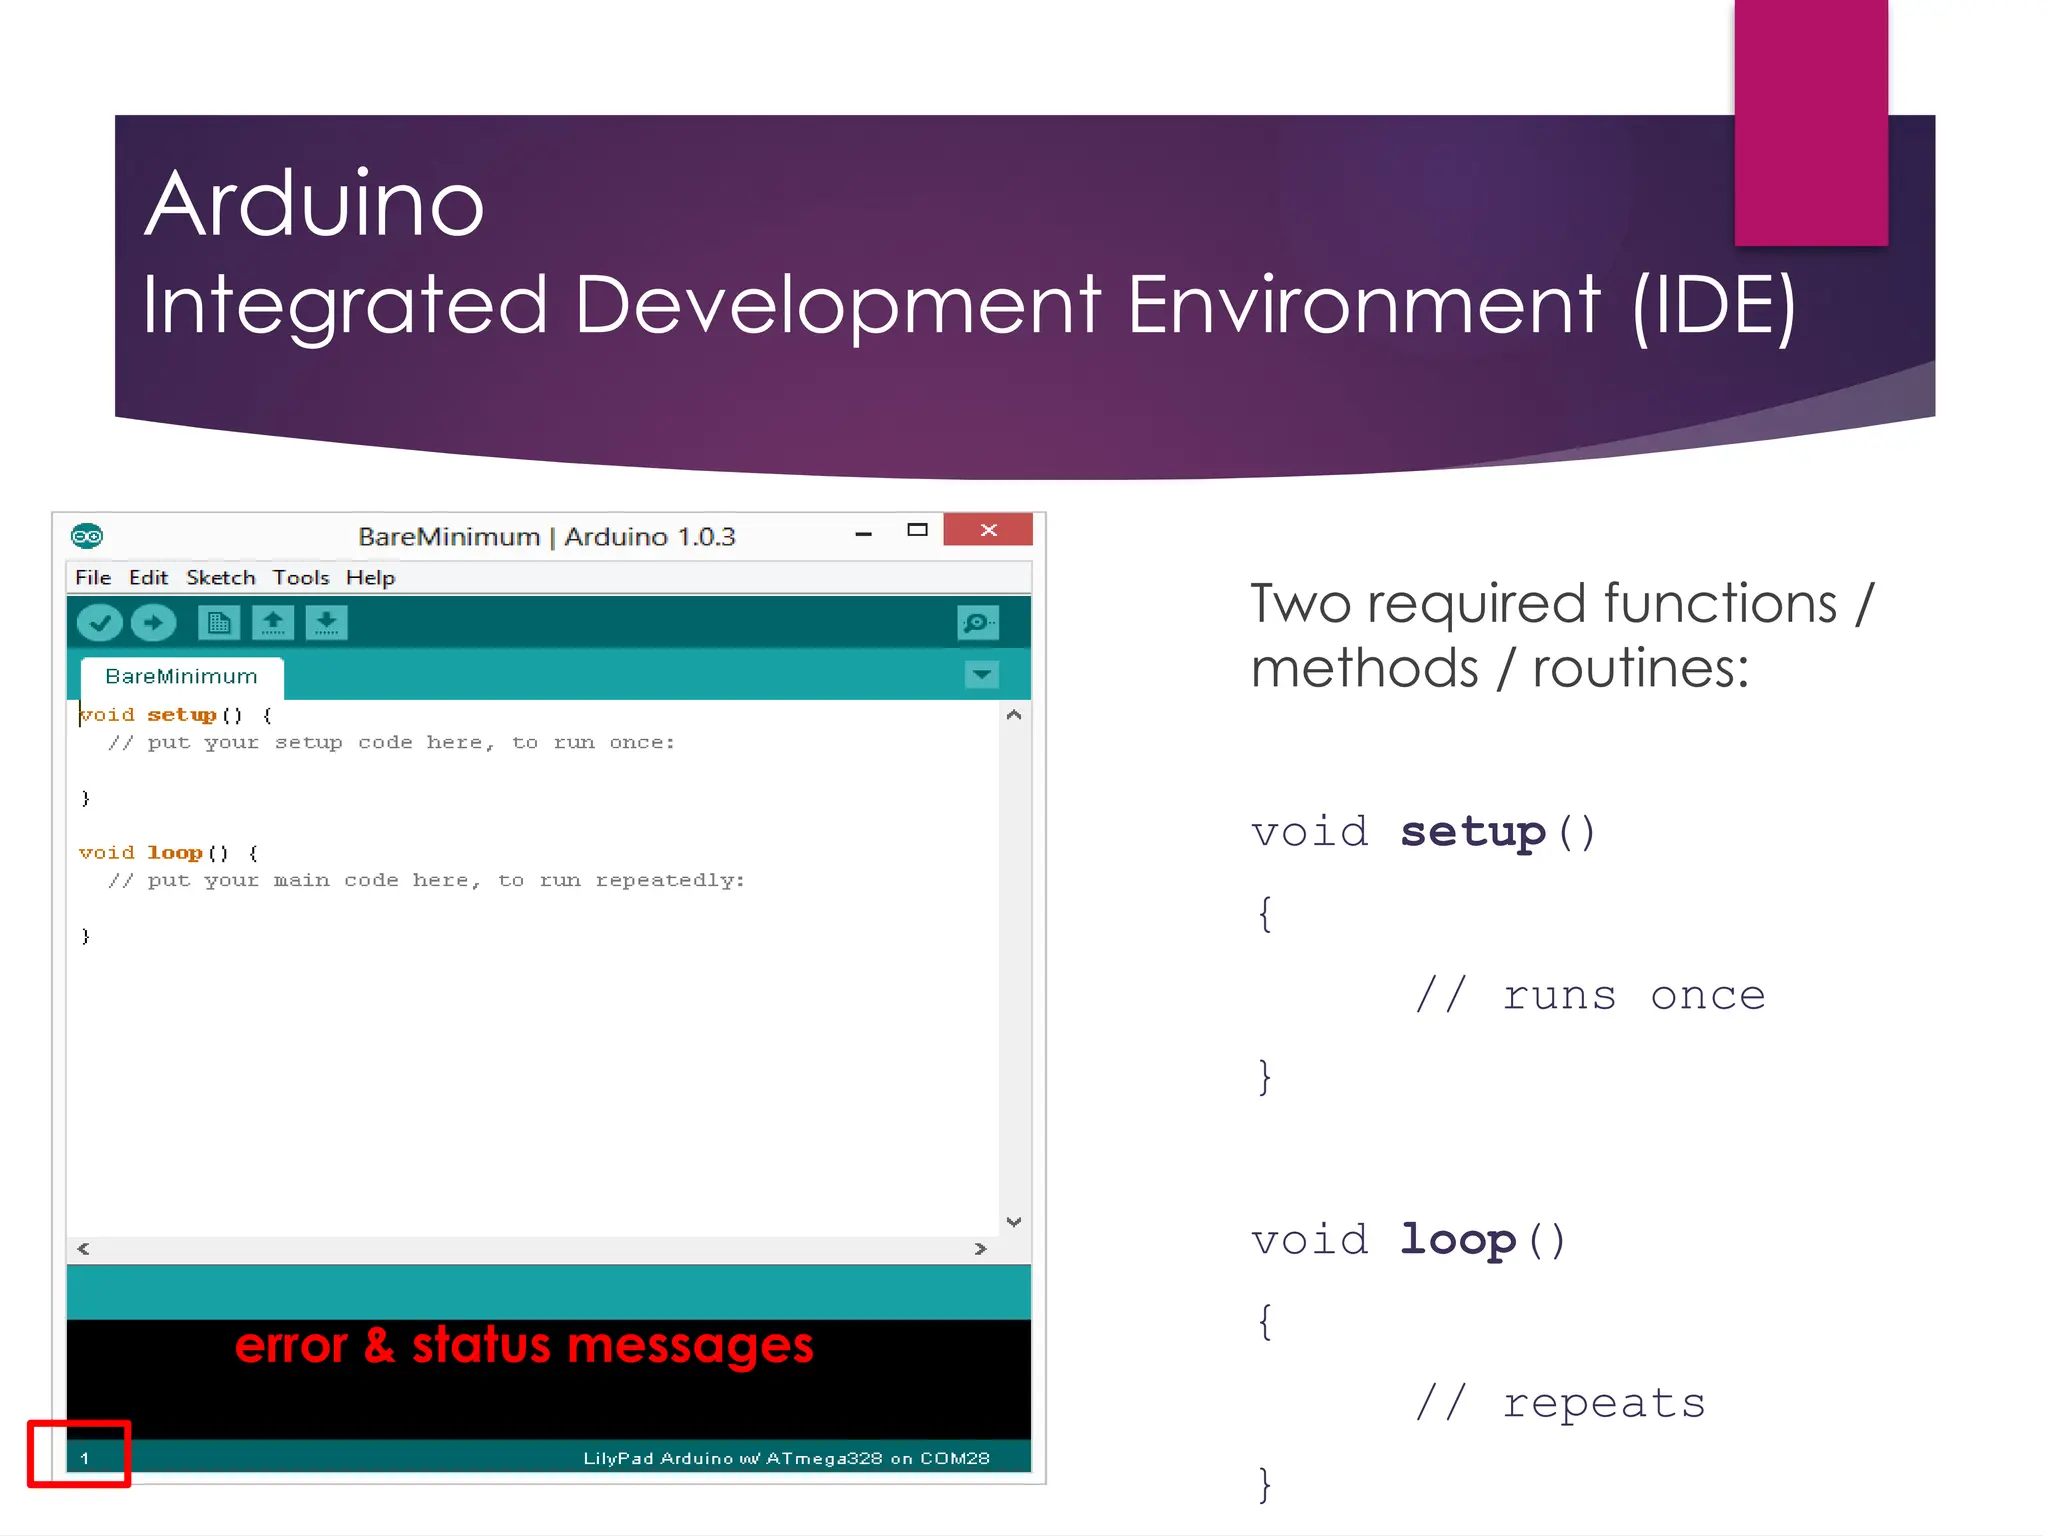Open the Help menu

click(370, 578)
